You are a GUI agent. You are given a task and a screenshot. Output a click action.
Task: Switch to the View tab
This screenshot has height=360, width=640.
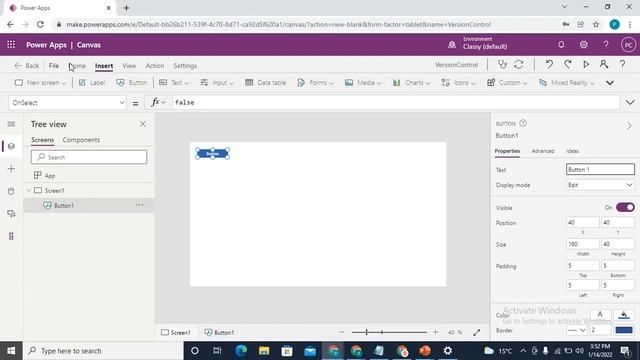click(x=129, y=66)
